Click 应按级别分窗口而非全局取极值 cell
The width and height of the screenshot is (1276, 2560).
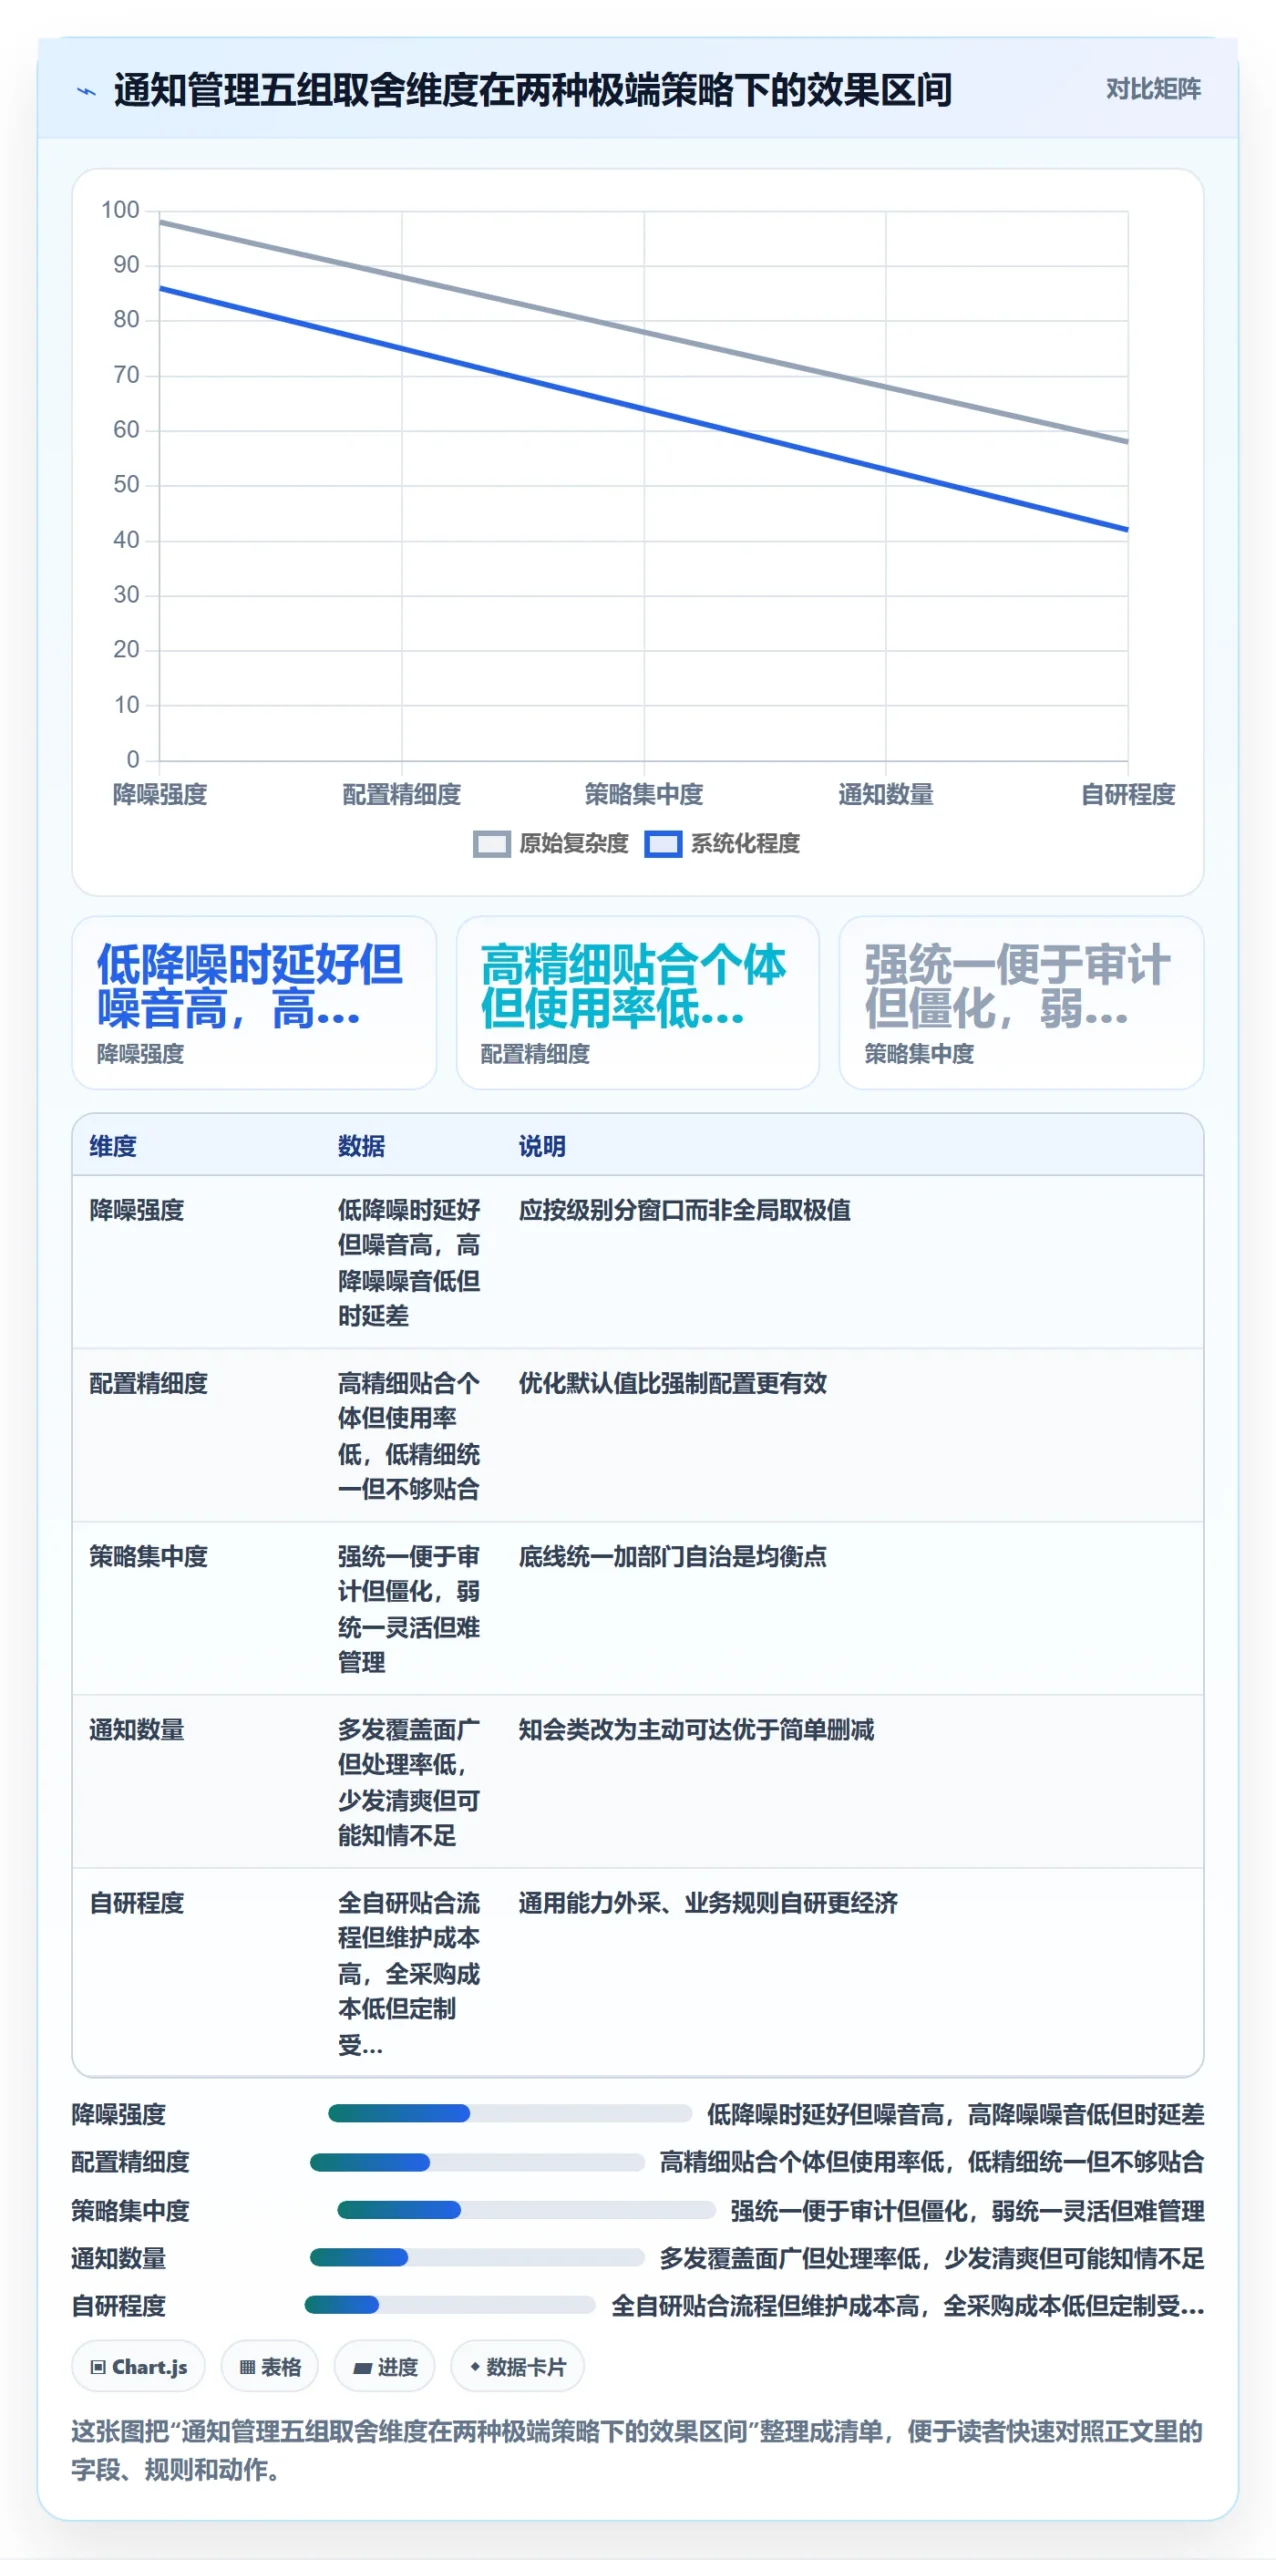point(685,1210)
